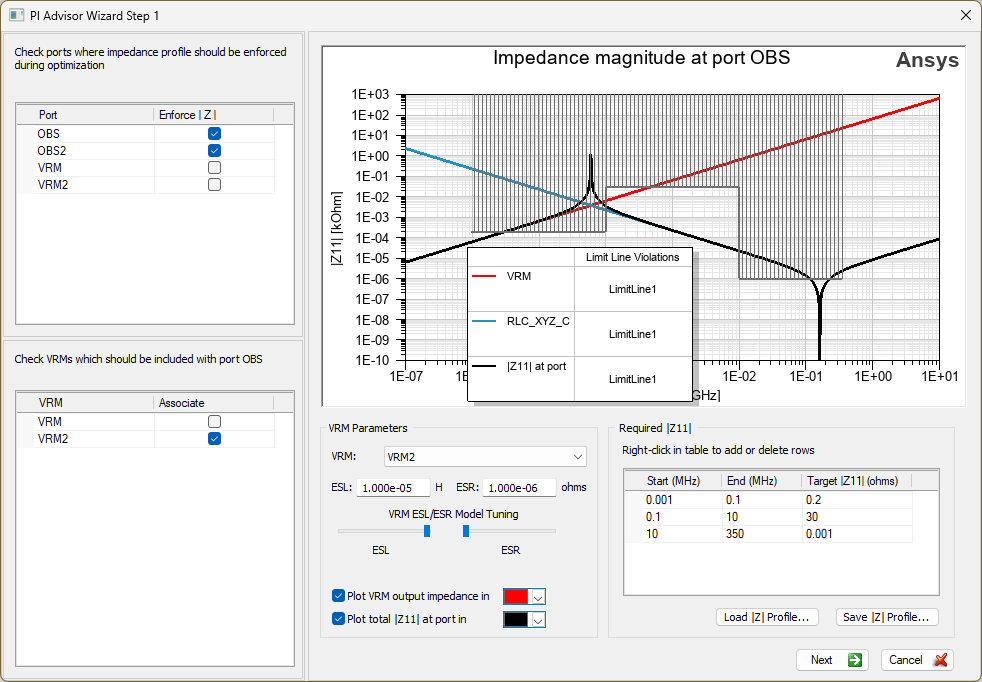Check Associate box for VRM row
This screenshot has width=982, height=682.
[x=214, y=422]
